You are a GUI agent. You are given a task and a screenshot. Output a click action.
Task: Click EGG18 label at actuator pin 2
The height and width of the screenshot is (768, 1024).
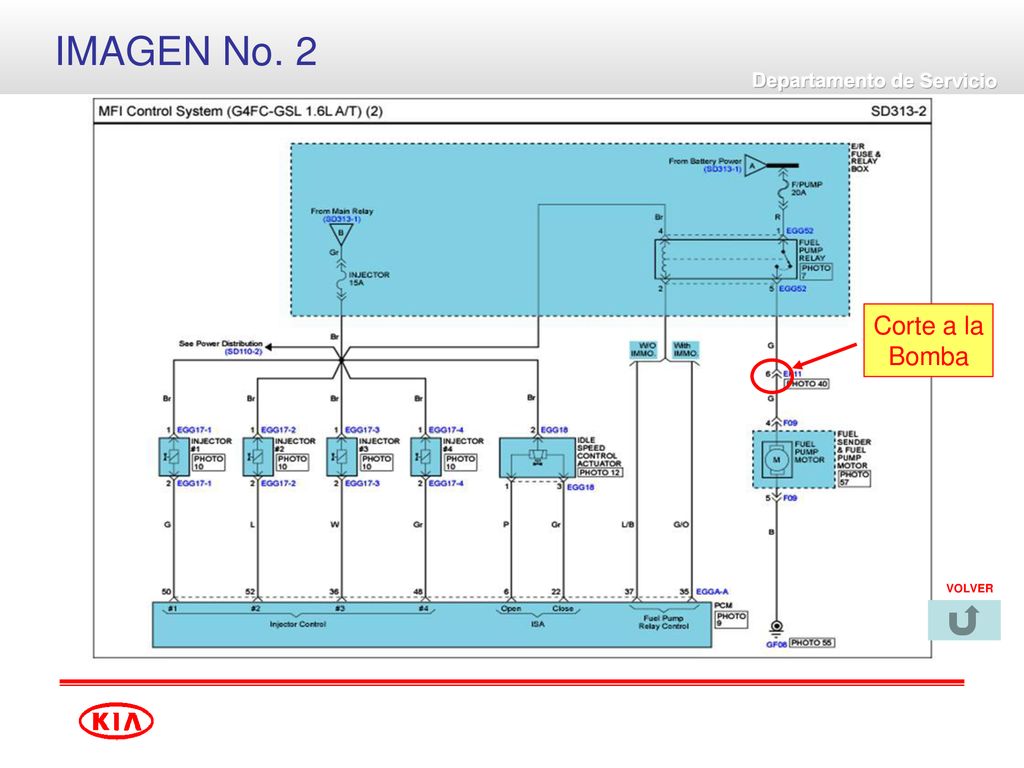click(554, 430)
